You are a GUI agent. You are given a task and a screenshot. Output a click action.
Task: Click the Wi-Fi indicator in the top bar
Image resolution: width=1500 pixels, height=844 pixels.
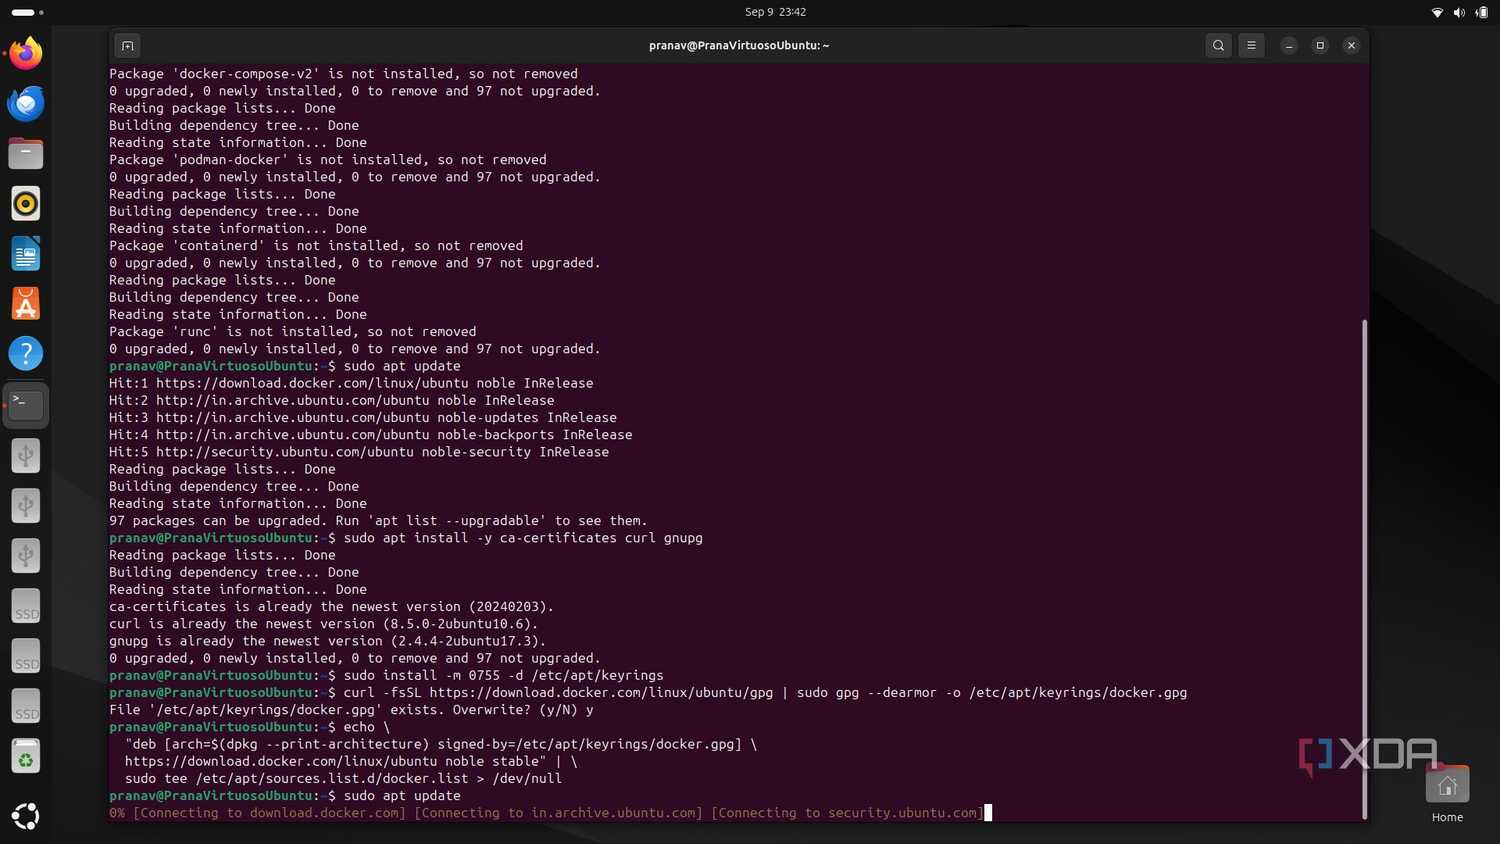coord(1437,12)
